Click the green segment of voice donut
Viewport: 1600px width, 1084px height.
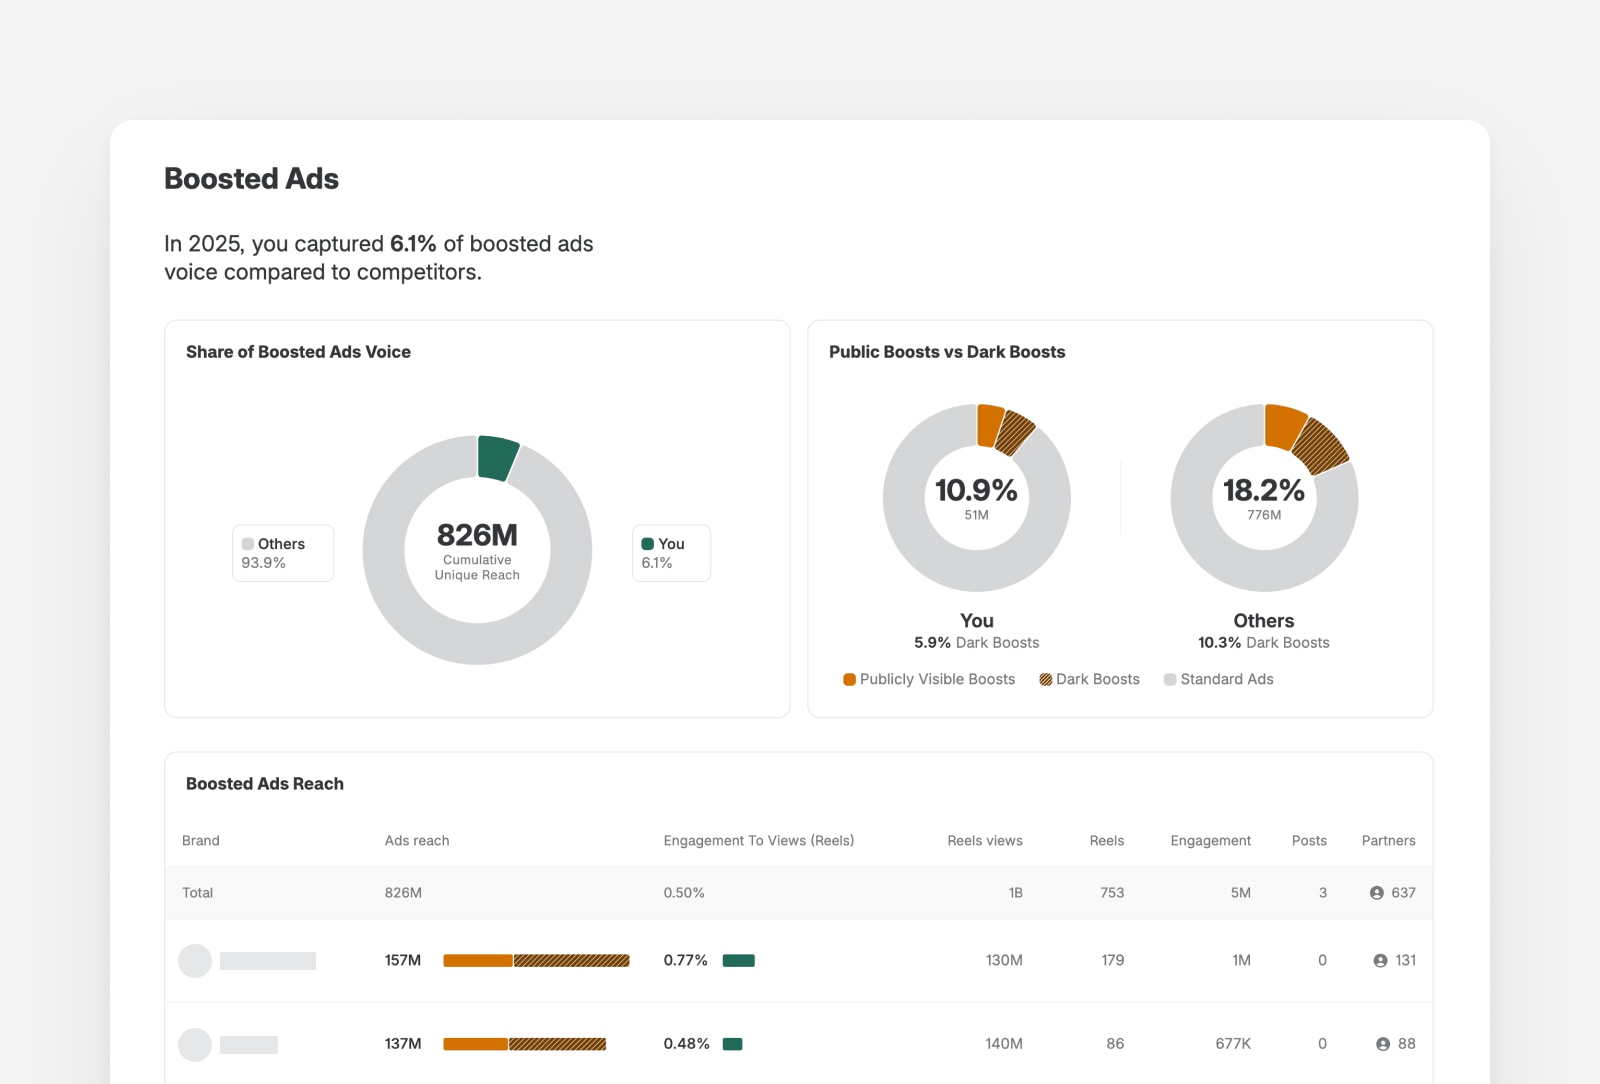[497, 458]
